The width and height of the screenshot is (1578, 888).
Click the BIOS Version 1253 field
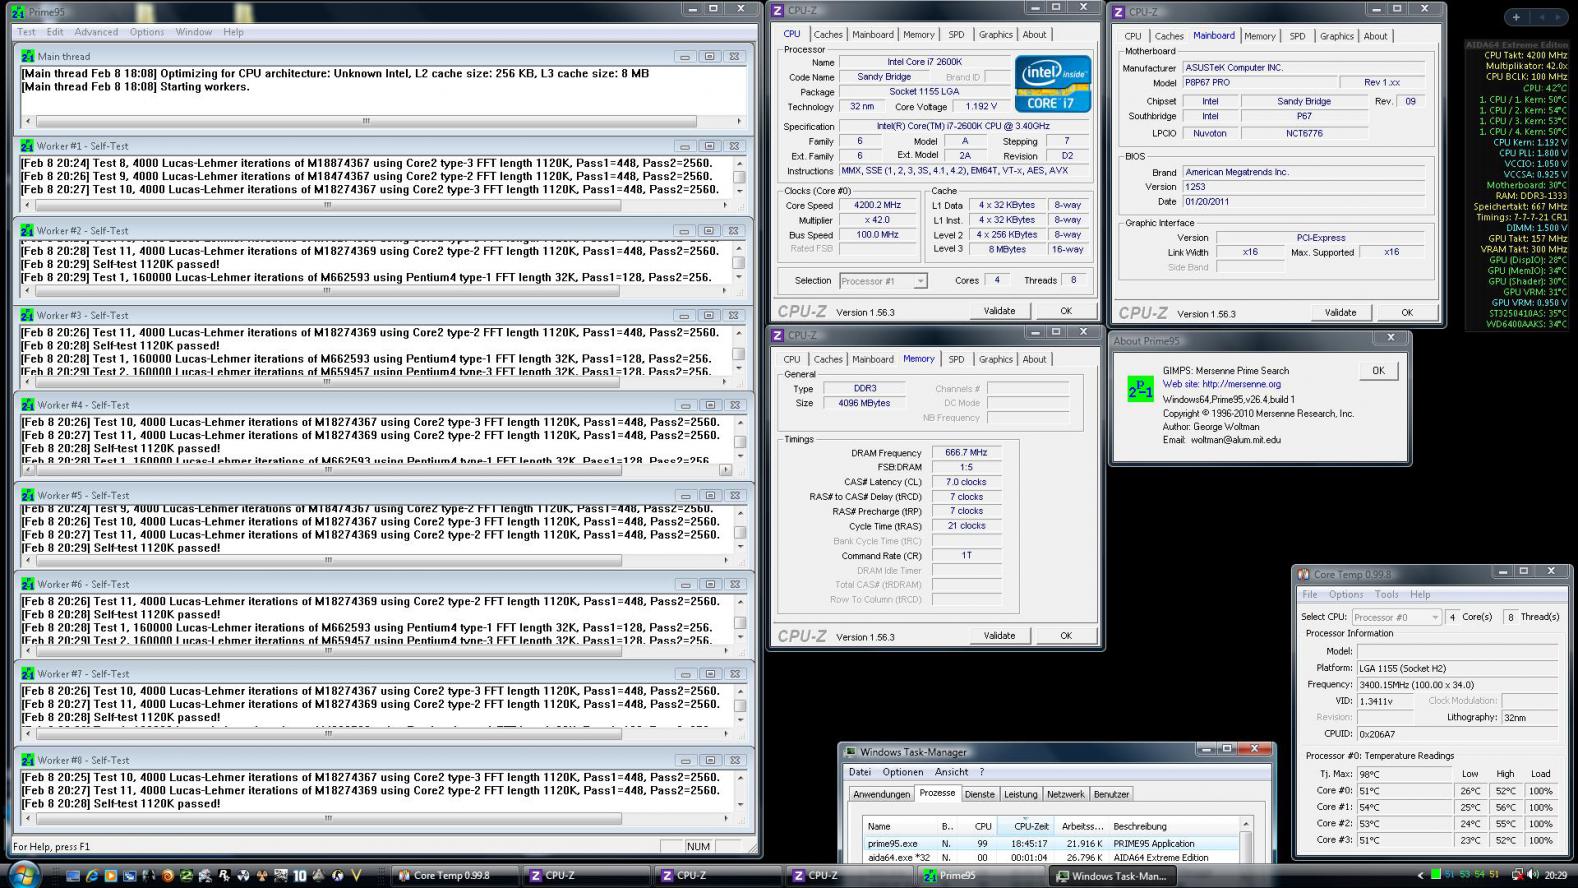(1303, 187)
